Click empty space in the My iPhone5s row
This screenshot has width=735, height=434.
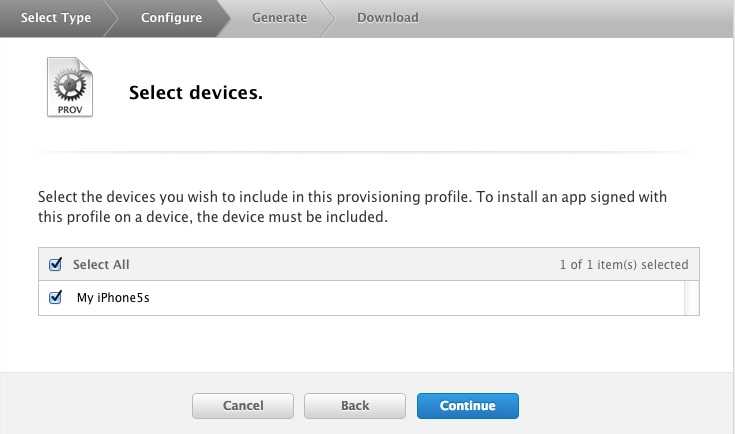[400, 298]
